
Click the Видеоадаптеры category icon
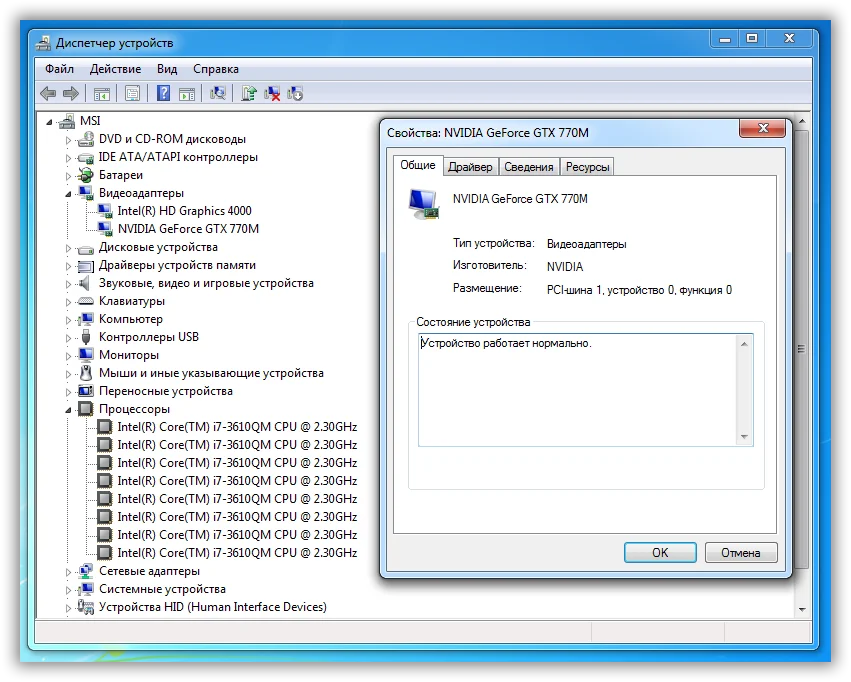click(x=86, y=193)
